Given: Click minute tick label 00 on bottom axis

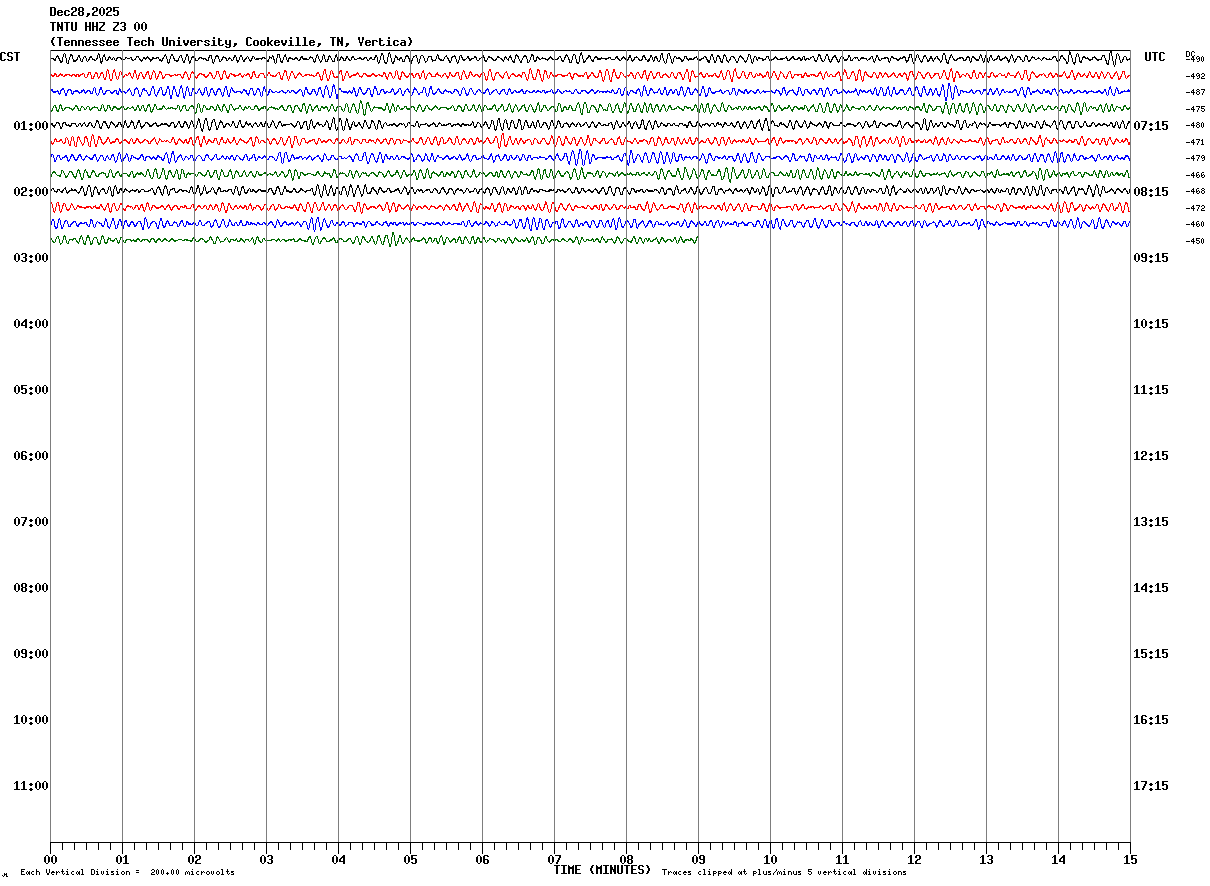Looking at the screenshot, I should click(x=50, y=860).
